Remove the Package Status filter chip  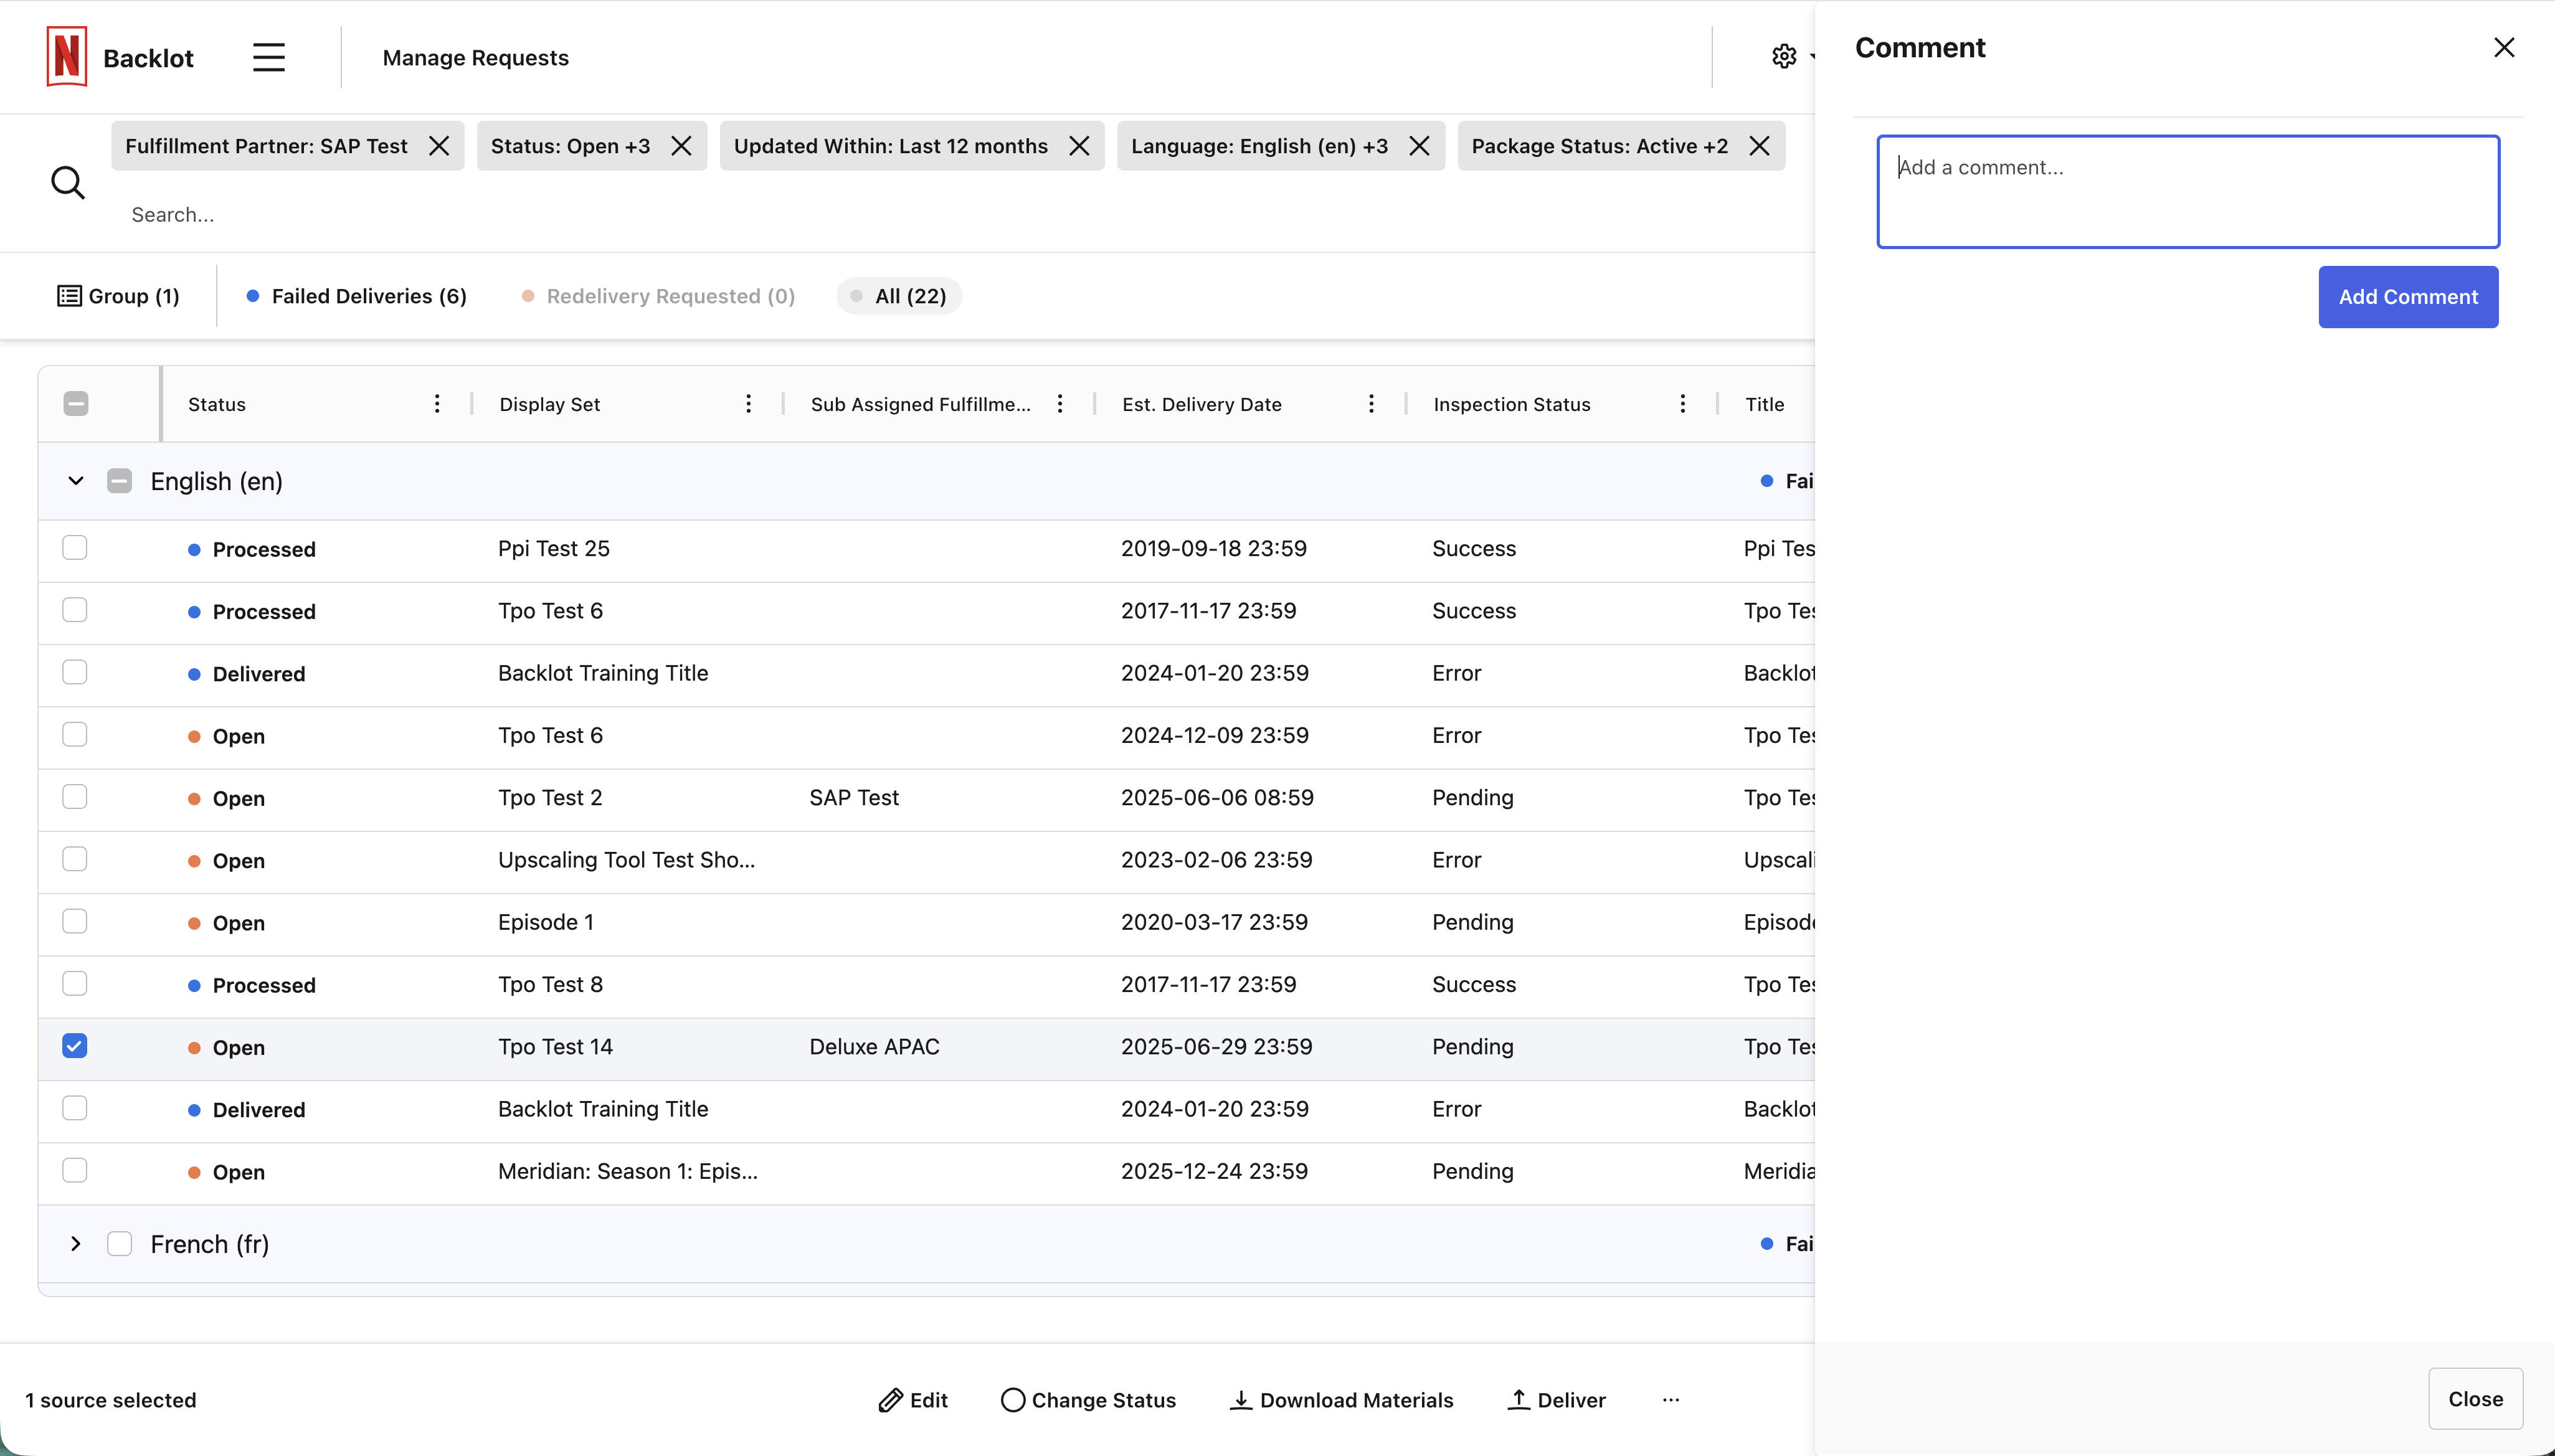[x=1760, y=146]
